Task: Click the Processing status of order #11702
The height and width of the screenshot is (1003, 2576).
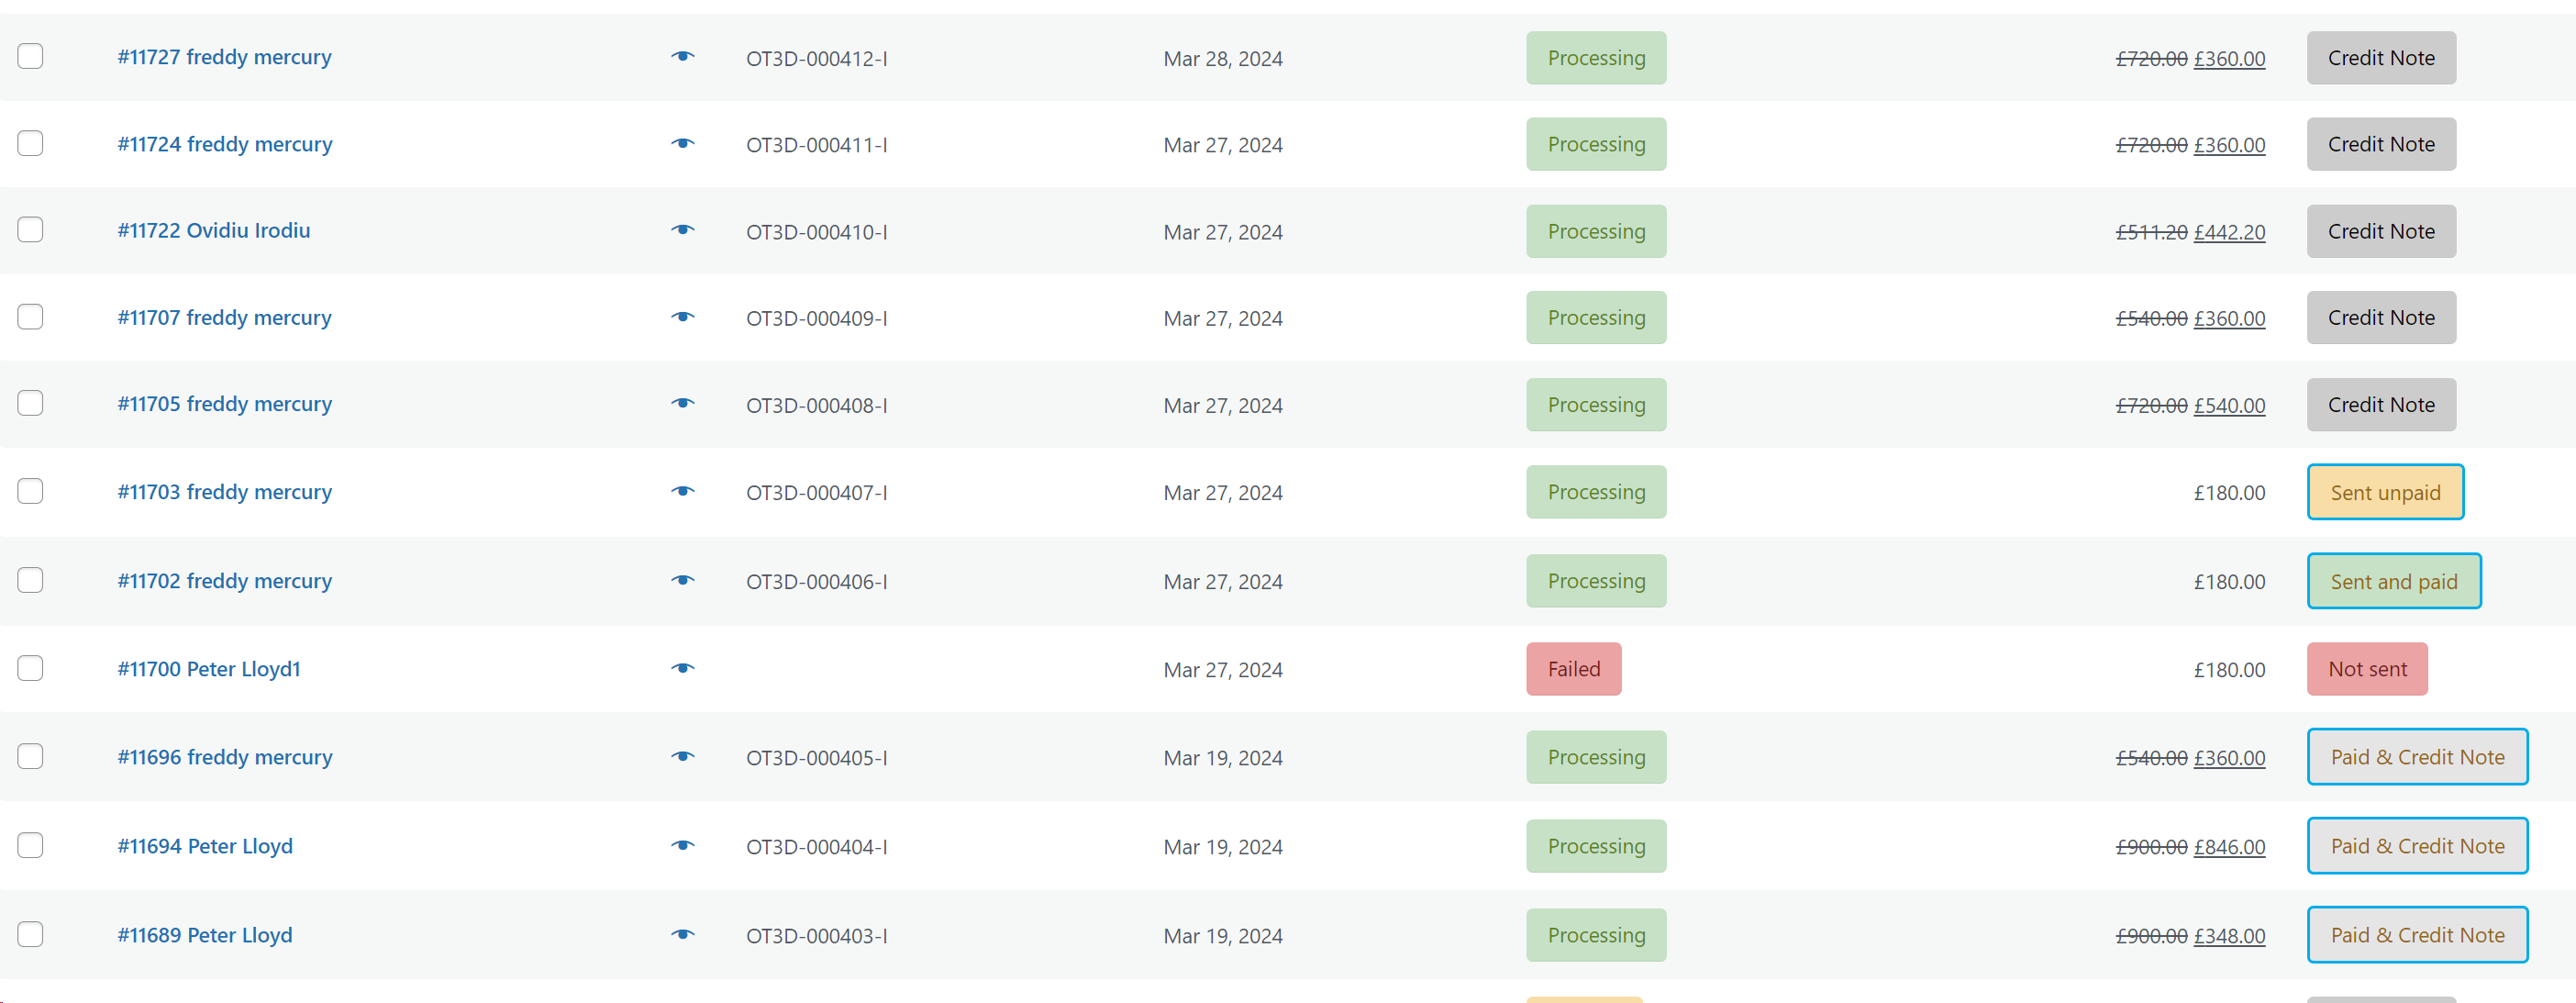Action: [1596, 582]
